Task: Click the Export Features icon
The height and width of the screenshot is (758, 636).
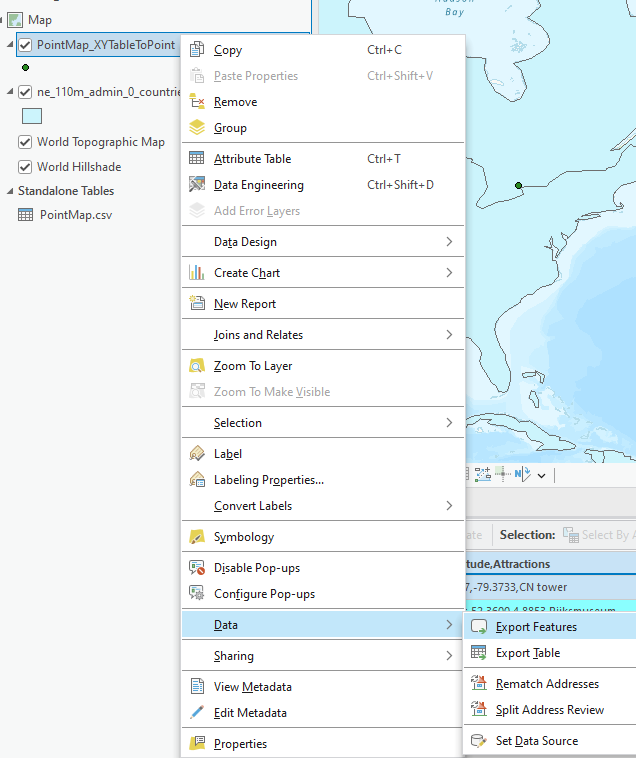Action: click(x=479, y=627)
